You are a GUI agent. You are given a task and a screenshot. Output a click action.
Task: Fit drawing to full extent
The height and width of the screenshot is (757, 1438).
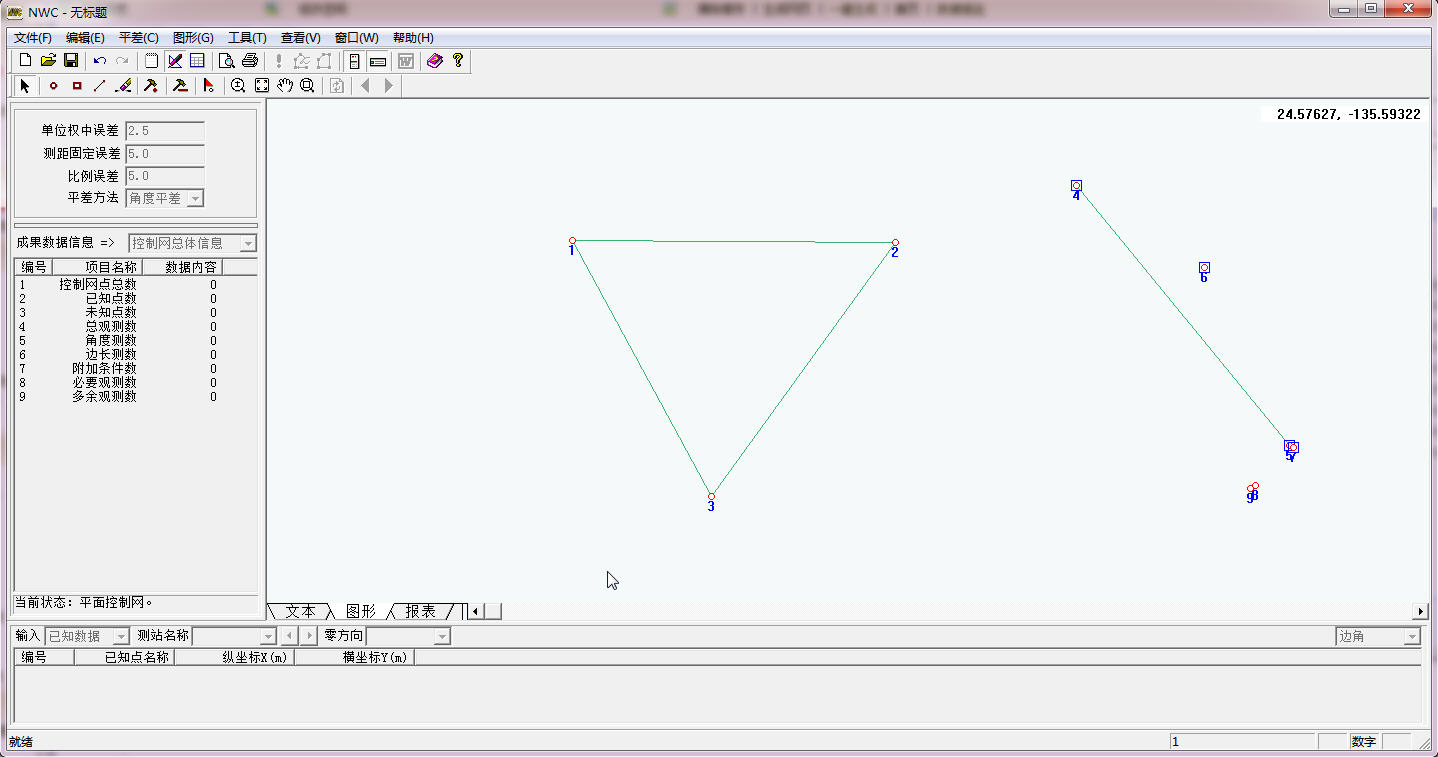[261, 86]
